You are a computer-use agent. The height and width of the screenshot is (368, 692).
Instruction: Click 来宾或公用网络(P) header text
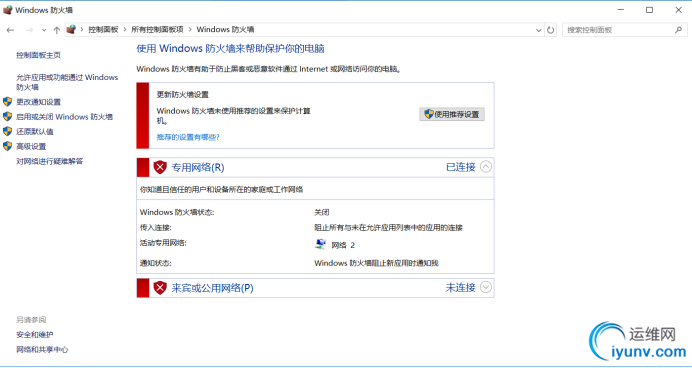[212, 288]
